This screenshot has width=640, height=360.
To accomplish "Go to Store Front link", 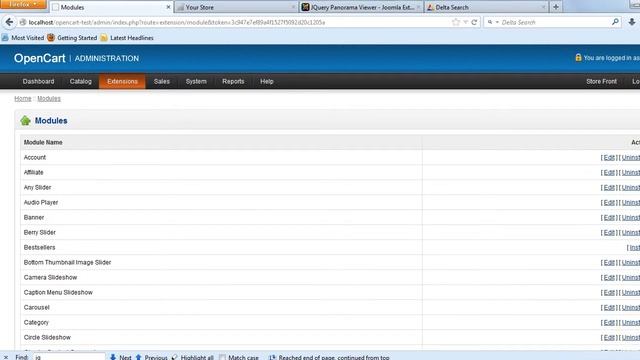I will point(601,81).
